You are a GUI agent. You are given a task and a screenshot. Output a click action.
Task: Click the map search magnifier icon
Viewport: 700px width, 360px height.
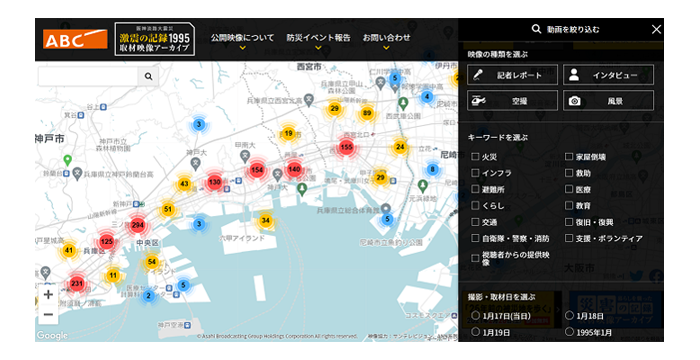(148, 76)
